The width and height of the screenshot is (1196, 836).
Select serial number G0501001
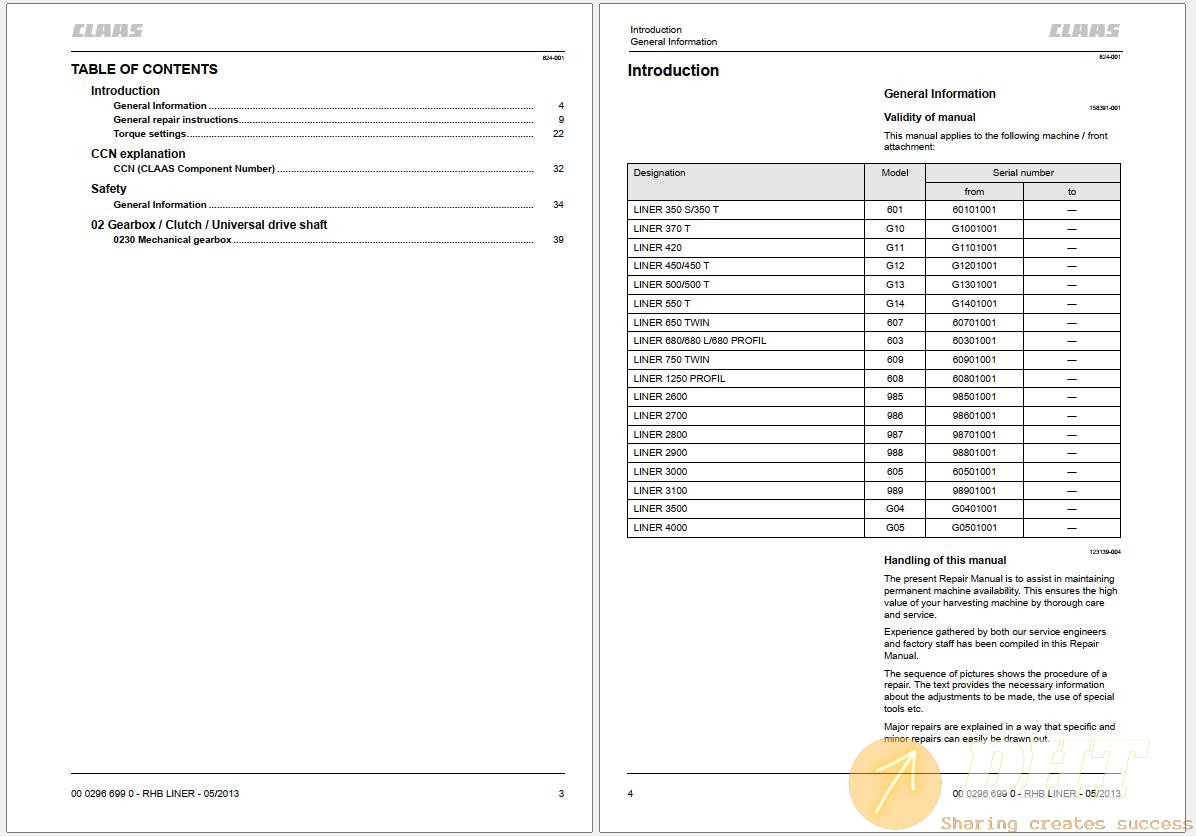click(x=974, y=528)
